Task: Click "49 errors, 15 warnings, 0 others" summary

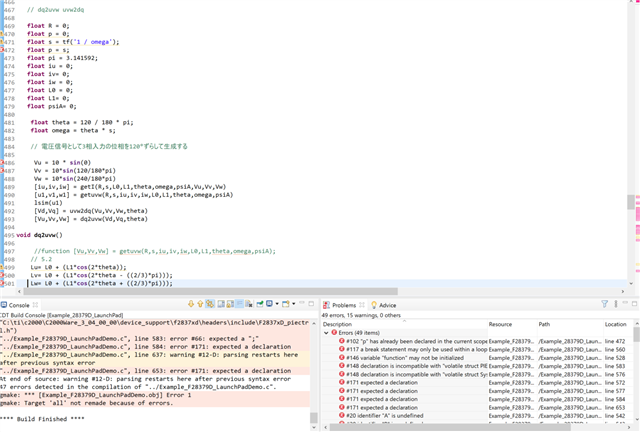Action: point(361,315)
